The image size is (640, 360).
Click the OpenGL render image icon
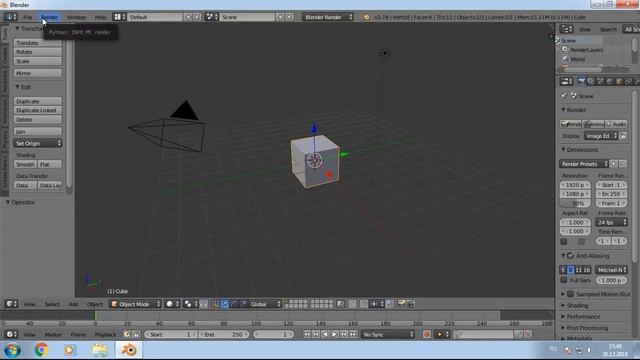[402, 304]
